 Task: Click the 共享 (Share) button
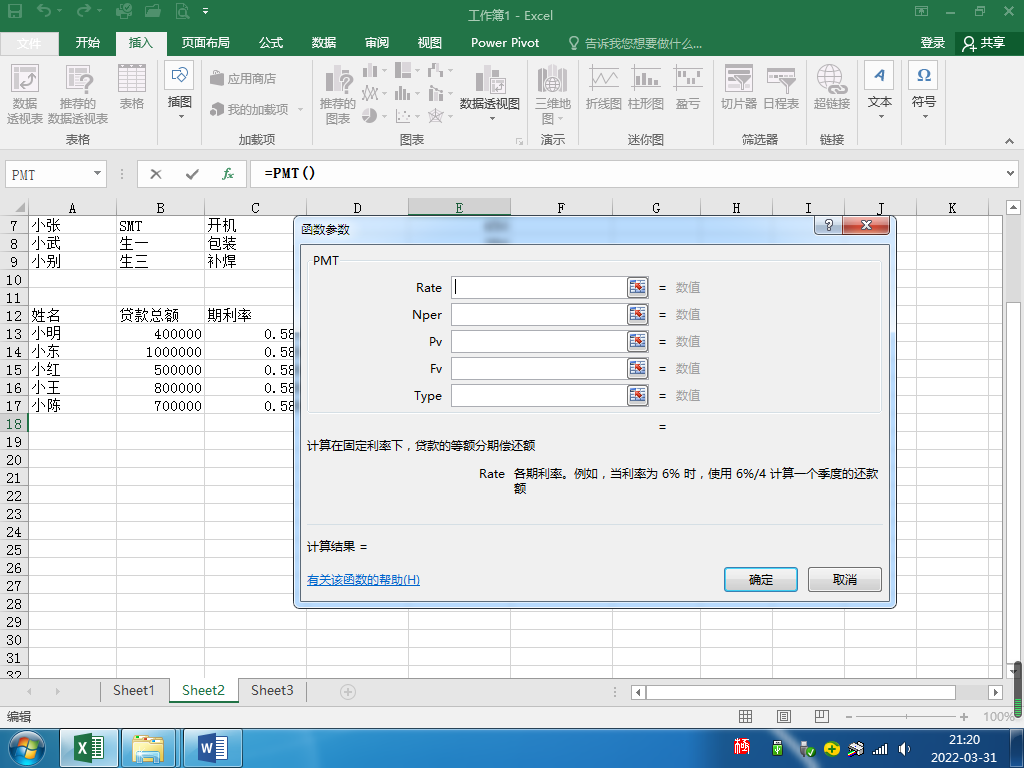984,43
